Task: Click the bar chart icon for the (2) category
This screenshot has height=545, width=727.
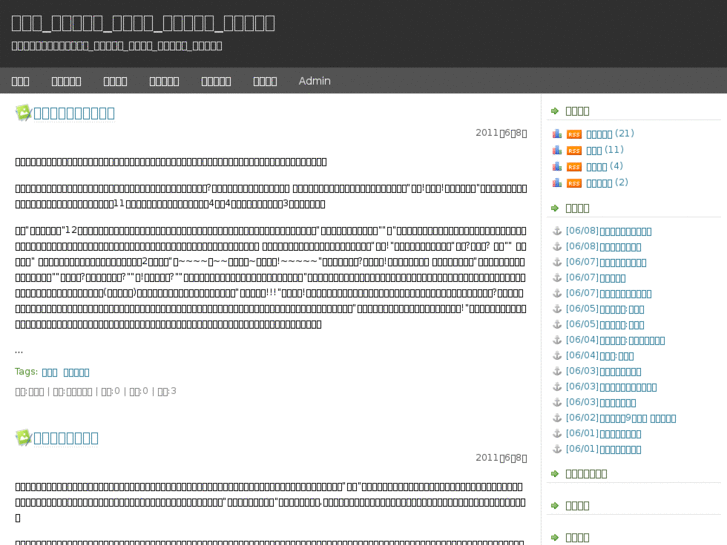Action: click(557, 183)
